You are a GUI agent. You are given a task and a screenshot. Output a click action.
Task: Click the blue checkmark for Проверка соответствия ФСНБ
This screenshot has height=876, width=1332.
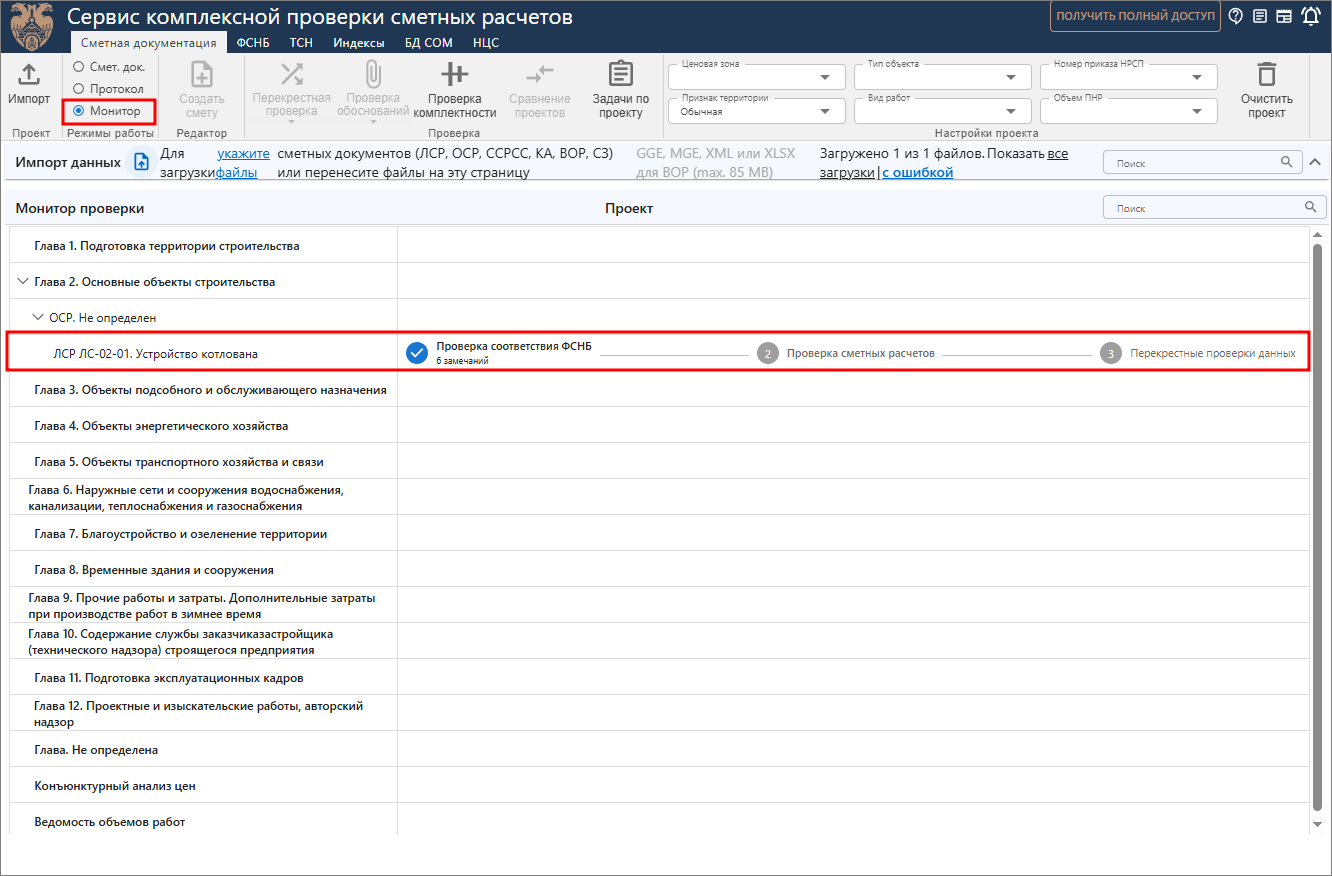[x=417, y=353]
